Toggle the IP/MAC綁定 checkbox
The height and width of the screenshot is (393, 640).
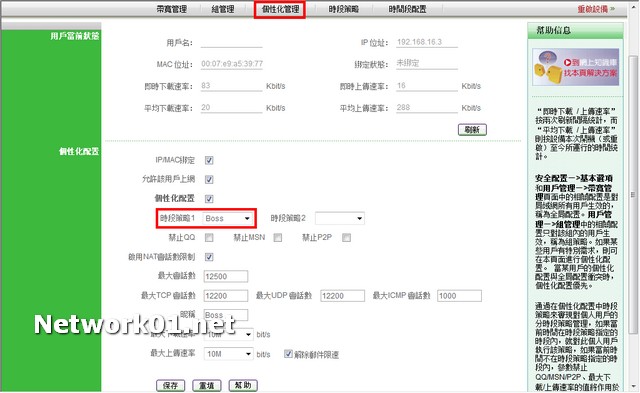209,160
